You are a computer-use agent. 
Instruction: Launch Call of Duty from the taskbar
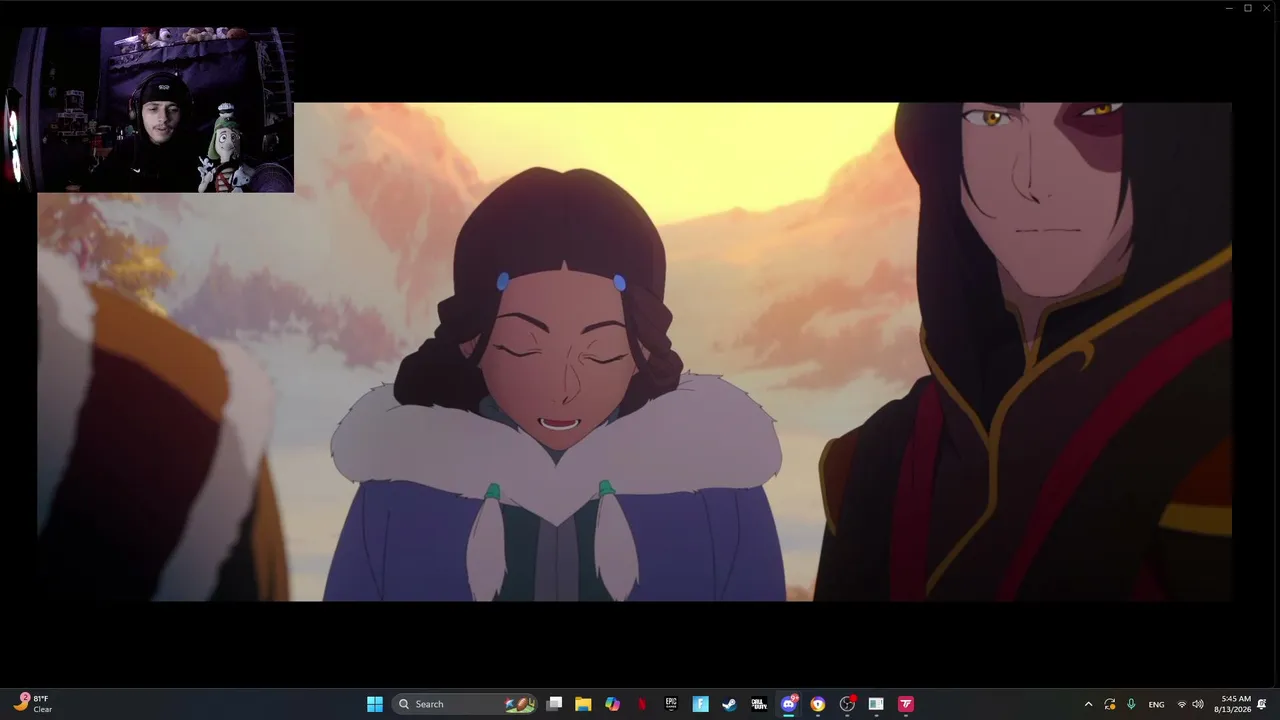coord(759,704)
